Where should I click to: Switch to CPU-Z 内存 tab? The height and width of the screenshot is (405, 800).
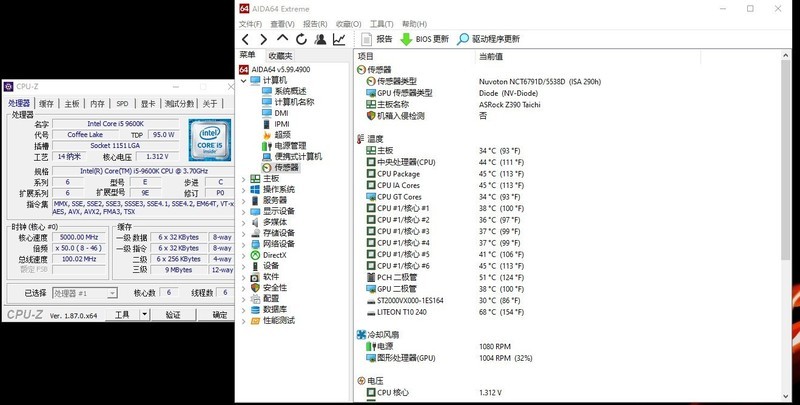pyautogui.click(x=97, y=104)
